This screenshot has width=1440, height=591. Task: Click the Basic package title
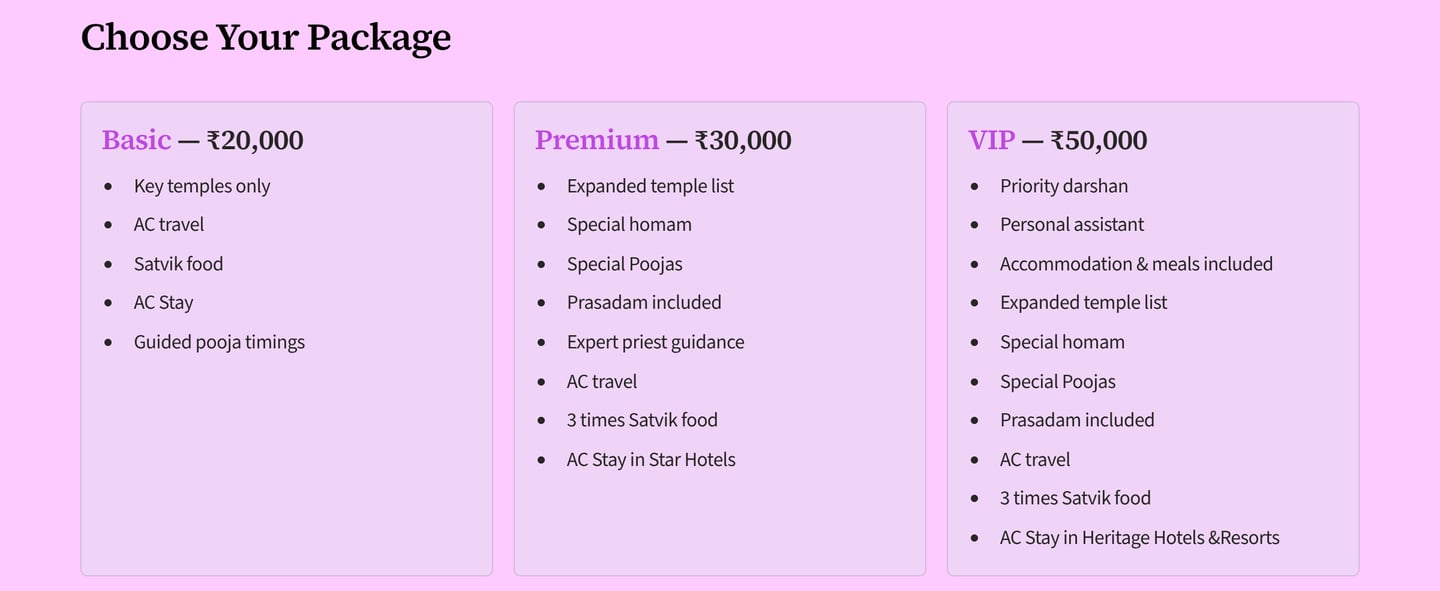click(x=136, y=140)
